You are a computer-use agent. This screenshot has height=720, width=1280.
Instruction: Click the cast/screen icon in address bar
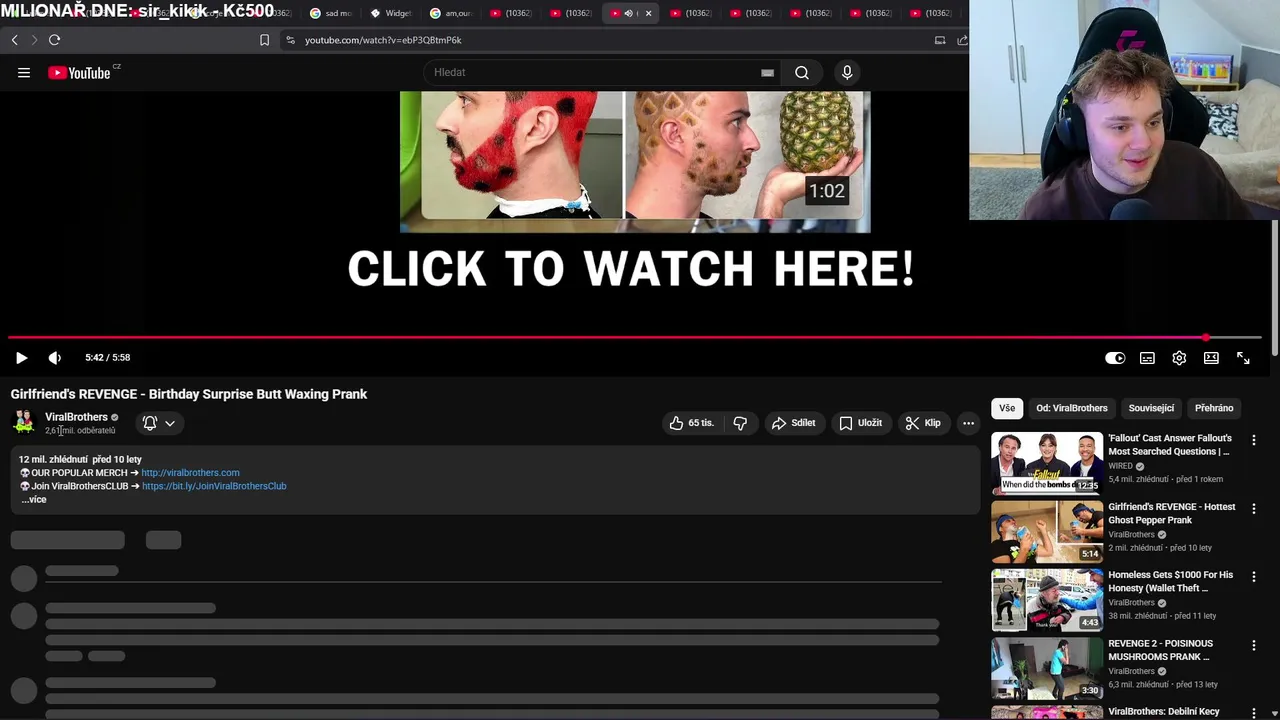(940, 40)
